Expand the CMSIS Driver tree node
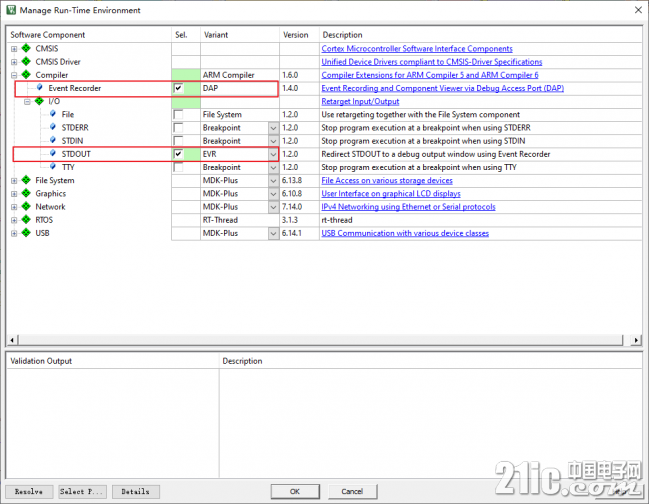 coord(14,62)
